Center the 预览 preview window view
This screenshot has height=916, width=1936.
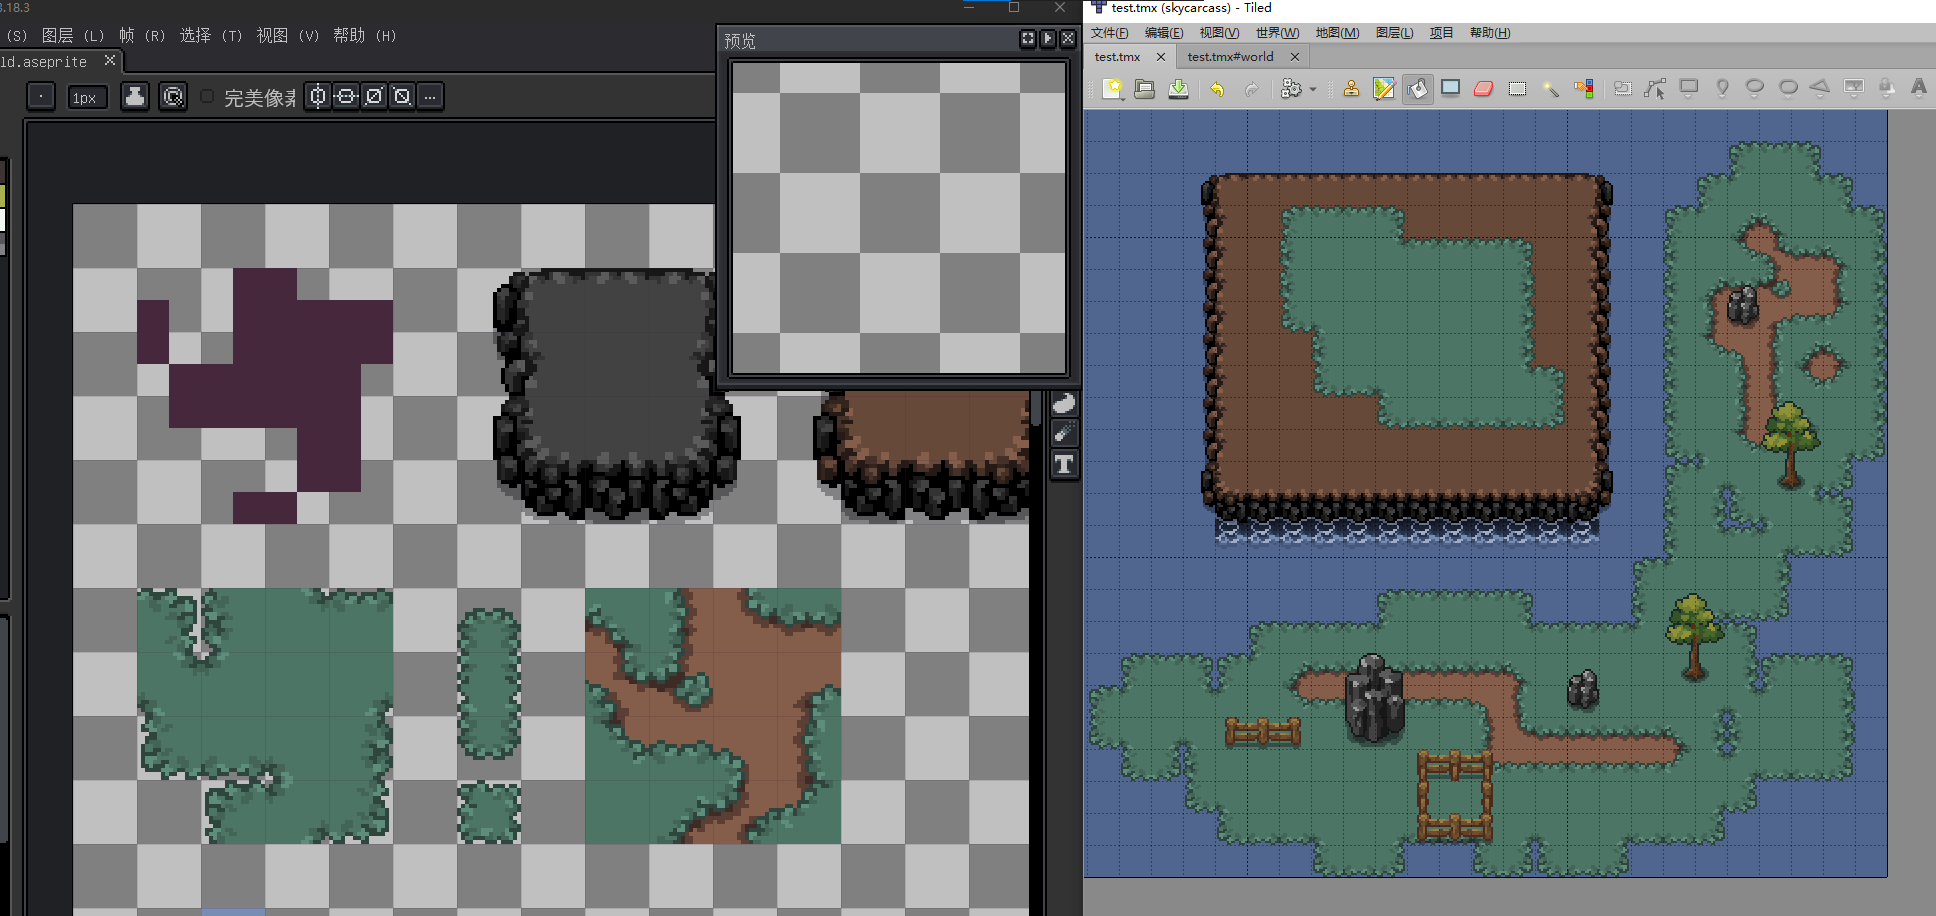coord(1028,39)
